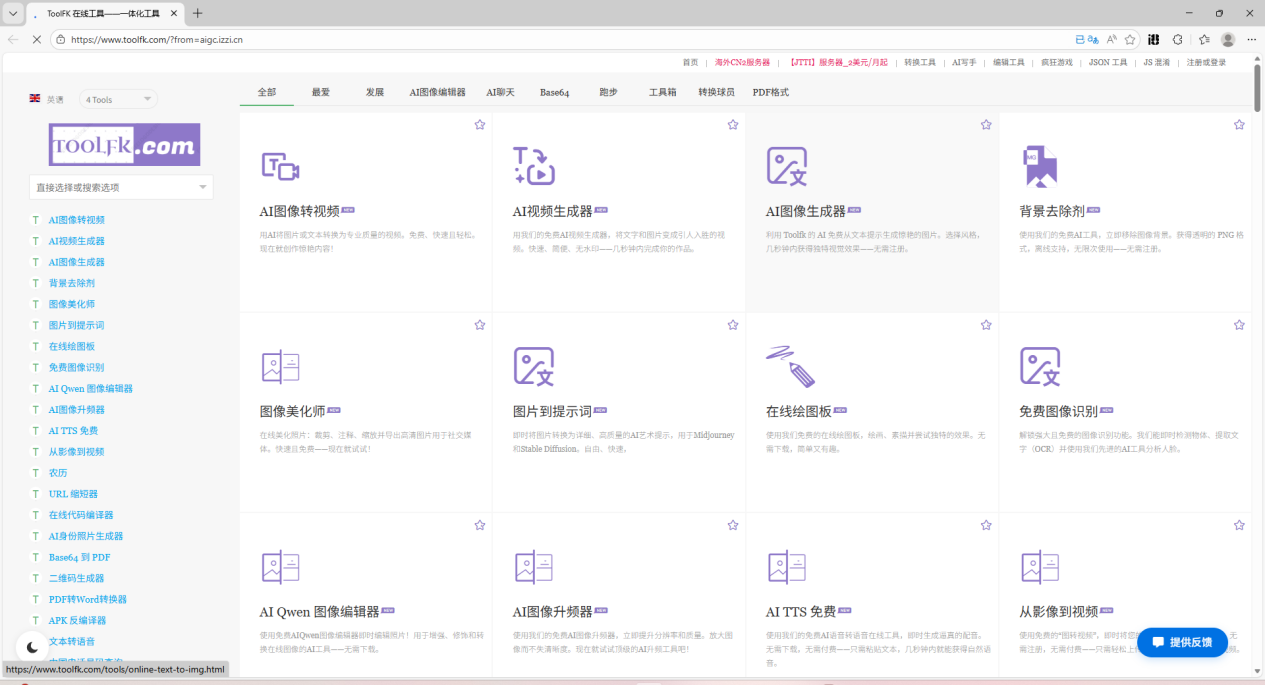Open sidebar link 二维码生成器
This screenshot has height=685, width=1265.
tap(76, 578)
